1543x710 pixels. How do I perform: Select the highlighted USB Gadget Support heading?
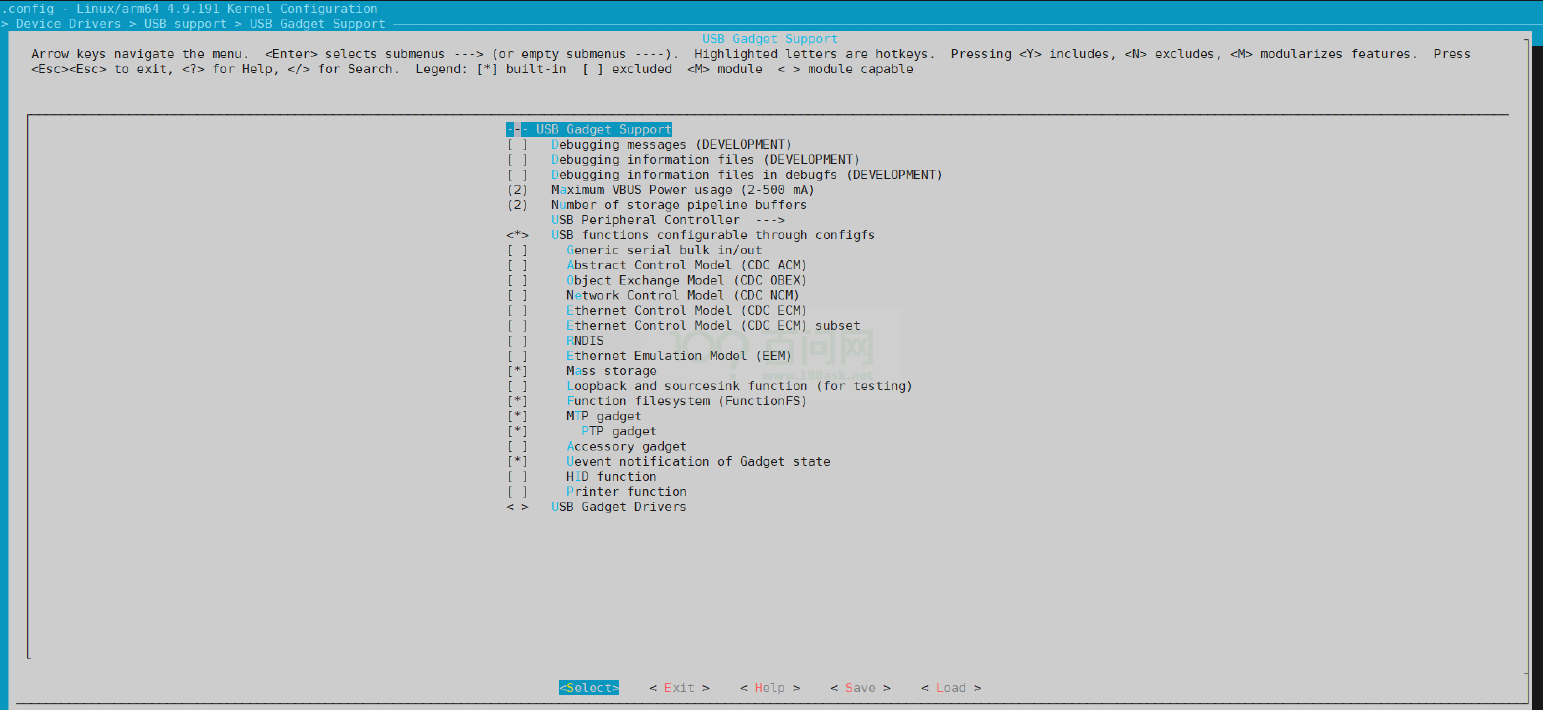coord(589,130)
